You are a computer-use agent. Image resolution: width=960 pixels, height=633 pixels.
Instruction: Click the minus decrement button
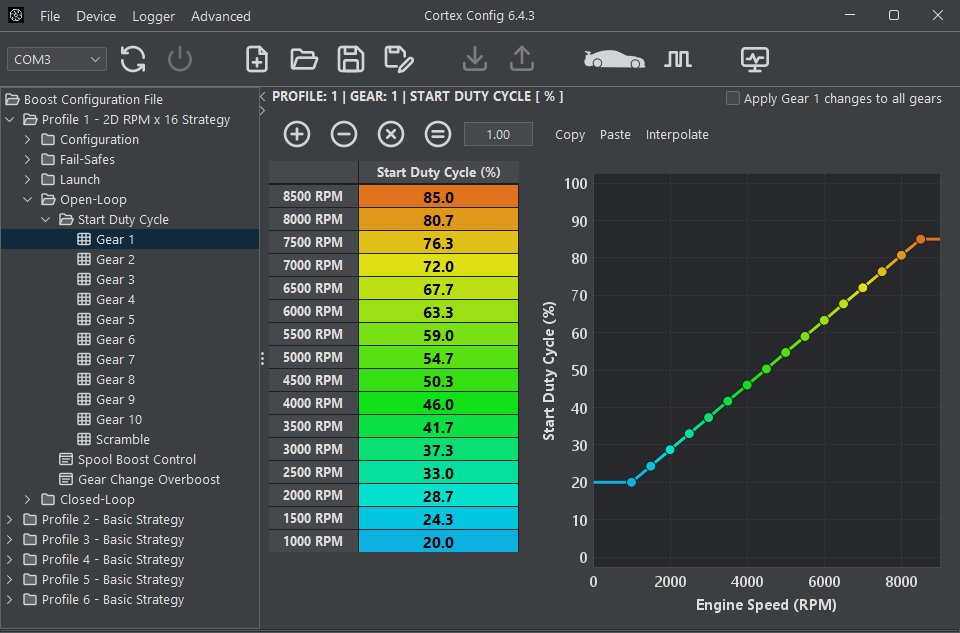(x=344, y=134)
